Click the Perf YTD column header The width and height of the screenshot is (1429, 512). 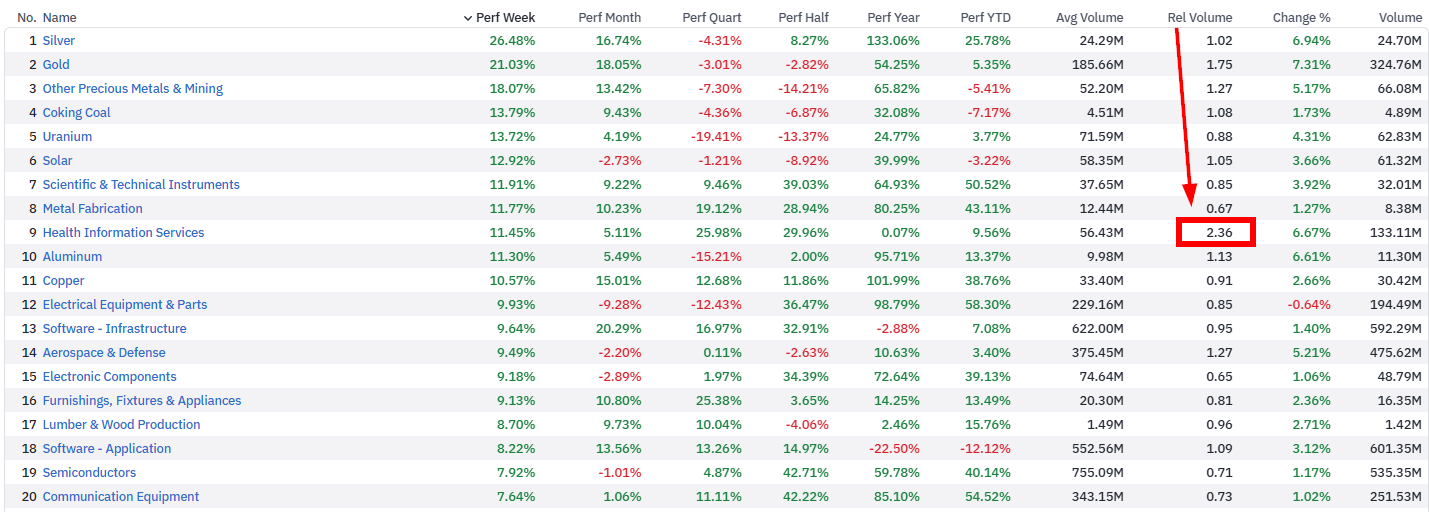(x=986, y=17)
